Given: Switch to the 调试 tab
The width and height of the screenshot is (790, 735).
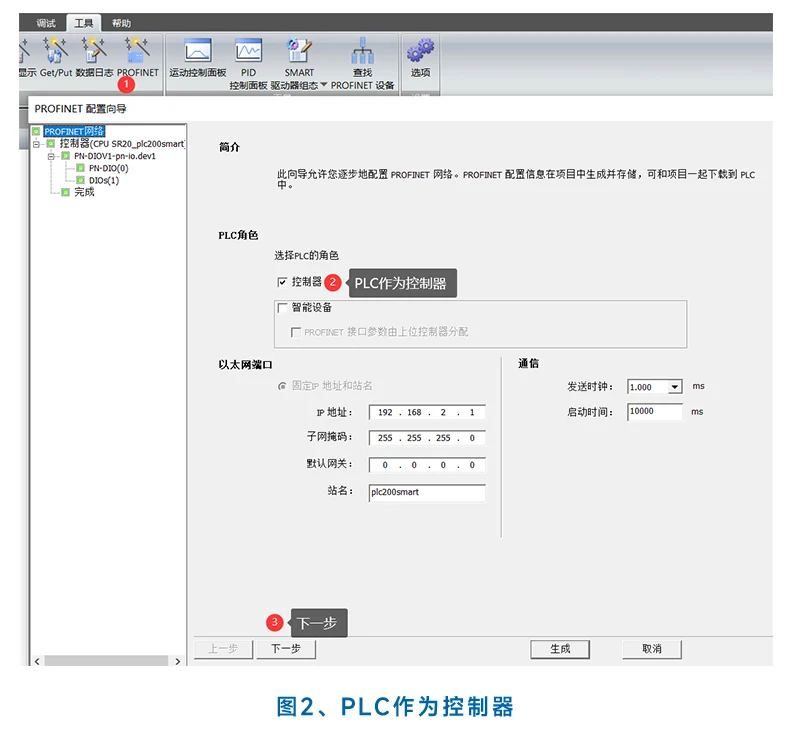Looking at the screenshot, I should 46,23.
